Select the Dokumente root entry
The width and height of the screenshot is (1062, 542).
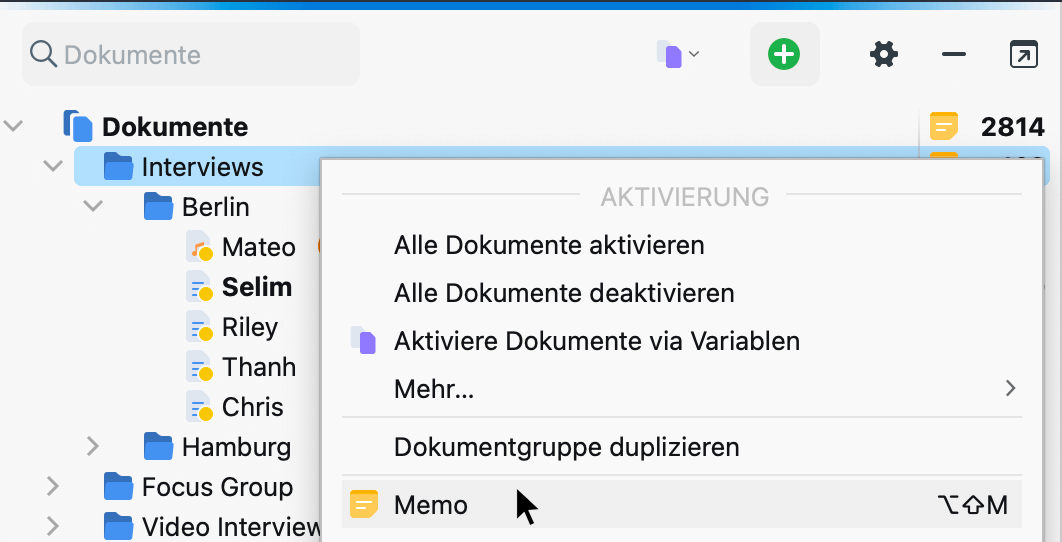(x=175, y=127)
